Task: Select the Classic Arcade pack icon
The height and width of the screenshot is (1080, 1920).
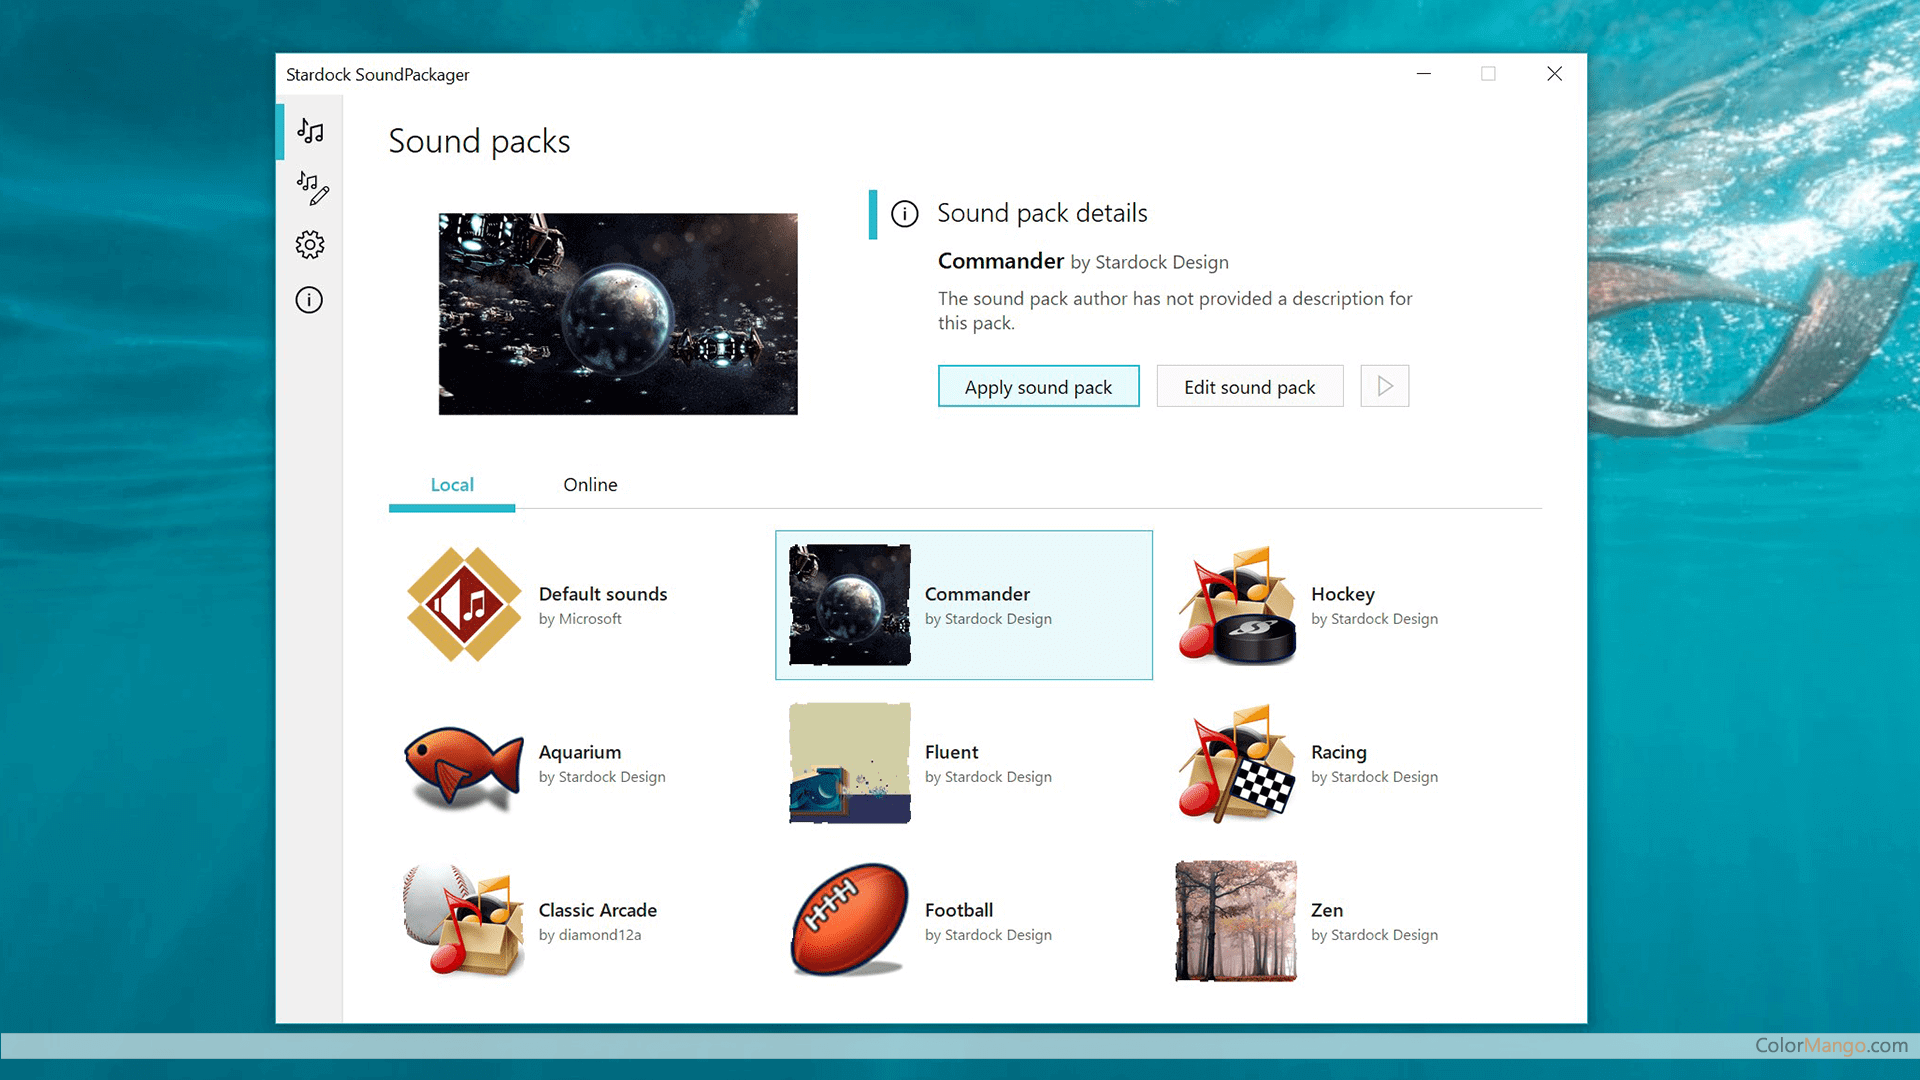Action: point(464,920)
